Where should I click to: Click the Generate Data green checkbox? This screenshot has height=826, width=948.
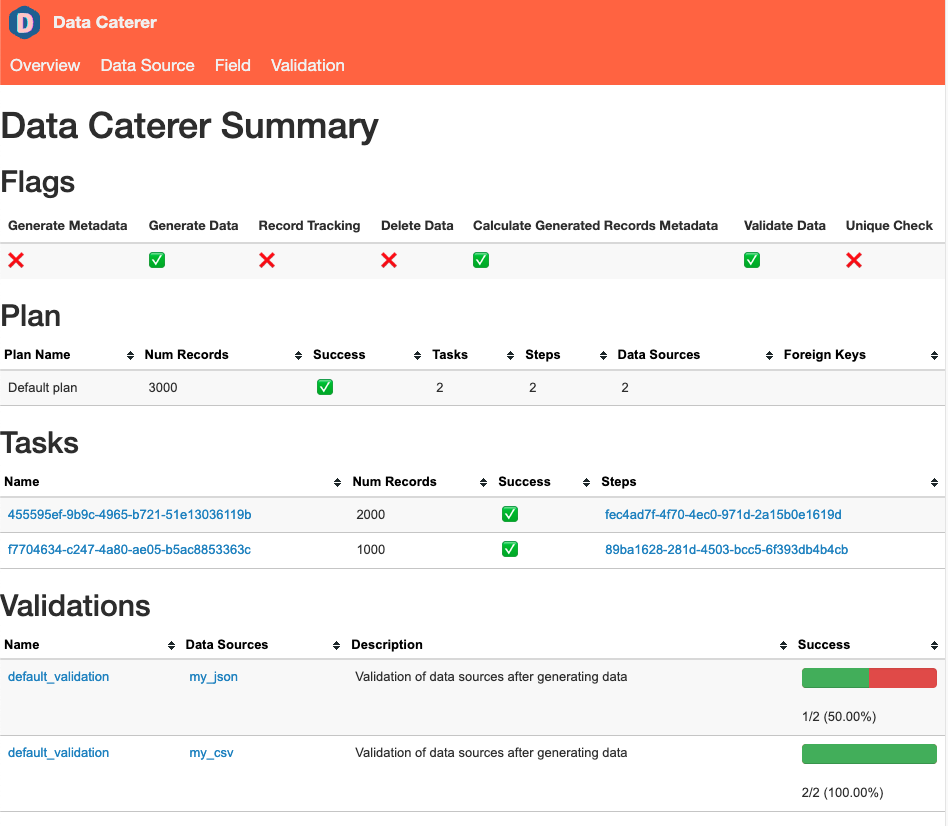click(157, 260)
